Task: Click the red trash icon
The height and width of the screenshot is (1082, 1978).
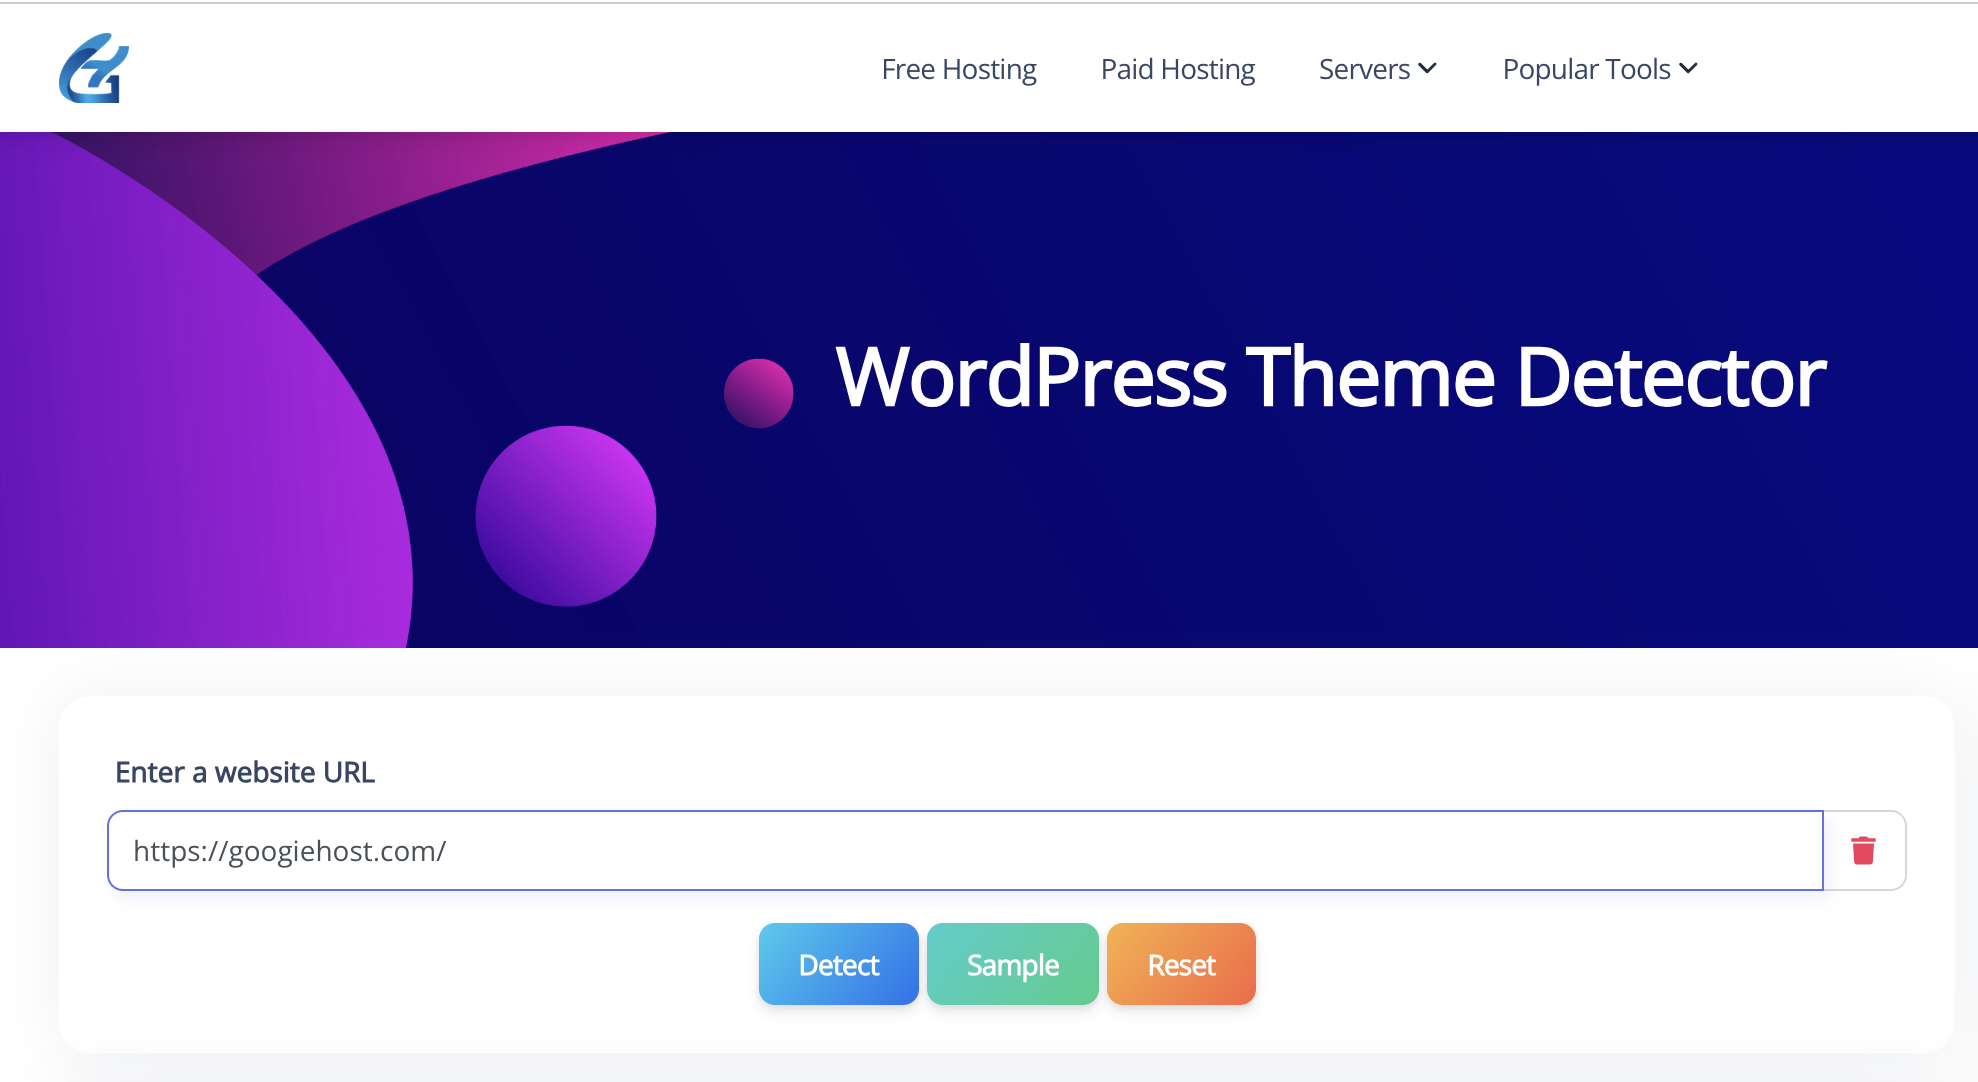Action: [1863, 850]
